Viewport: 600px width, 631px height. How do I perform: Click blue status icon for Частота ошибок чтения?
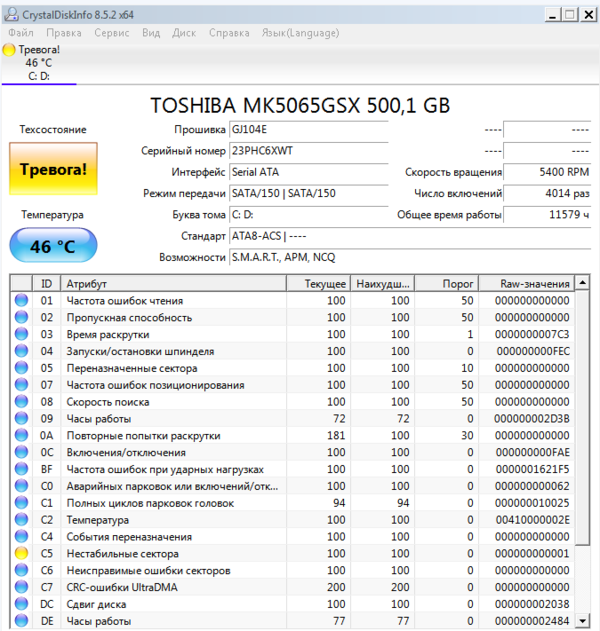coord(21,300)
